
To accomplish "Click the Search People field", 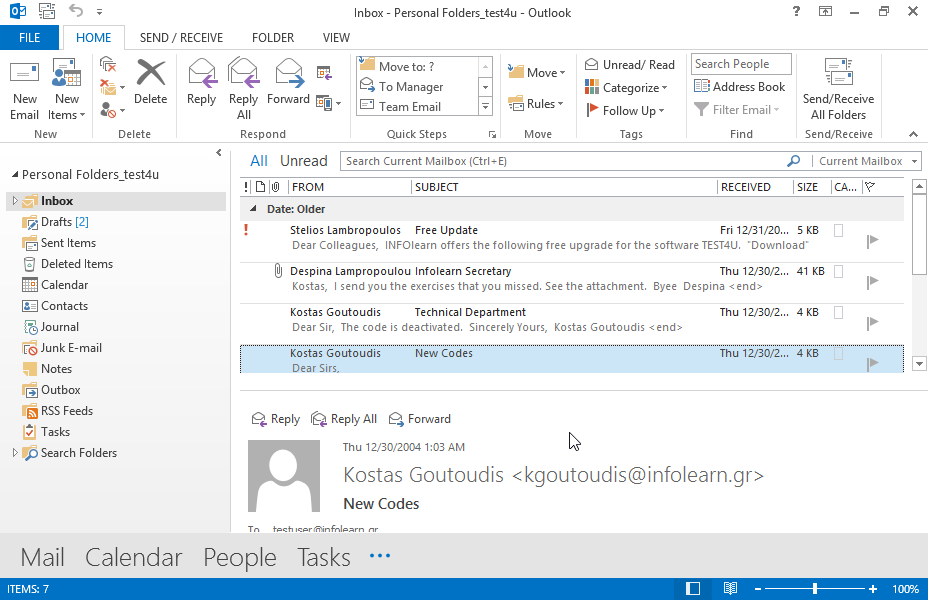I will point(741,64).
